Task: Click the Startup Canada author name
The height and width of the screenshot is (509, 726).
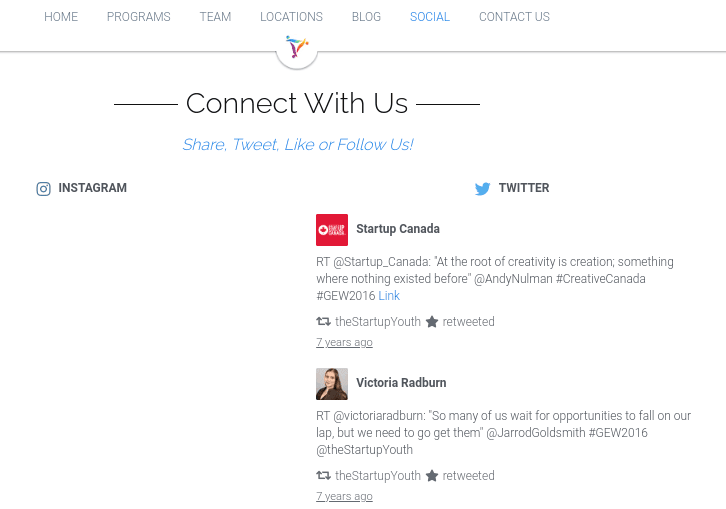Action: pyautogui.click(x=398, y=229)
